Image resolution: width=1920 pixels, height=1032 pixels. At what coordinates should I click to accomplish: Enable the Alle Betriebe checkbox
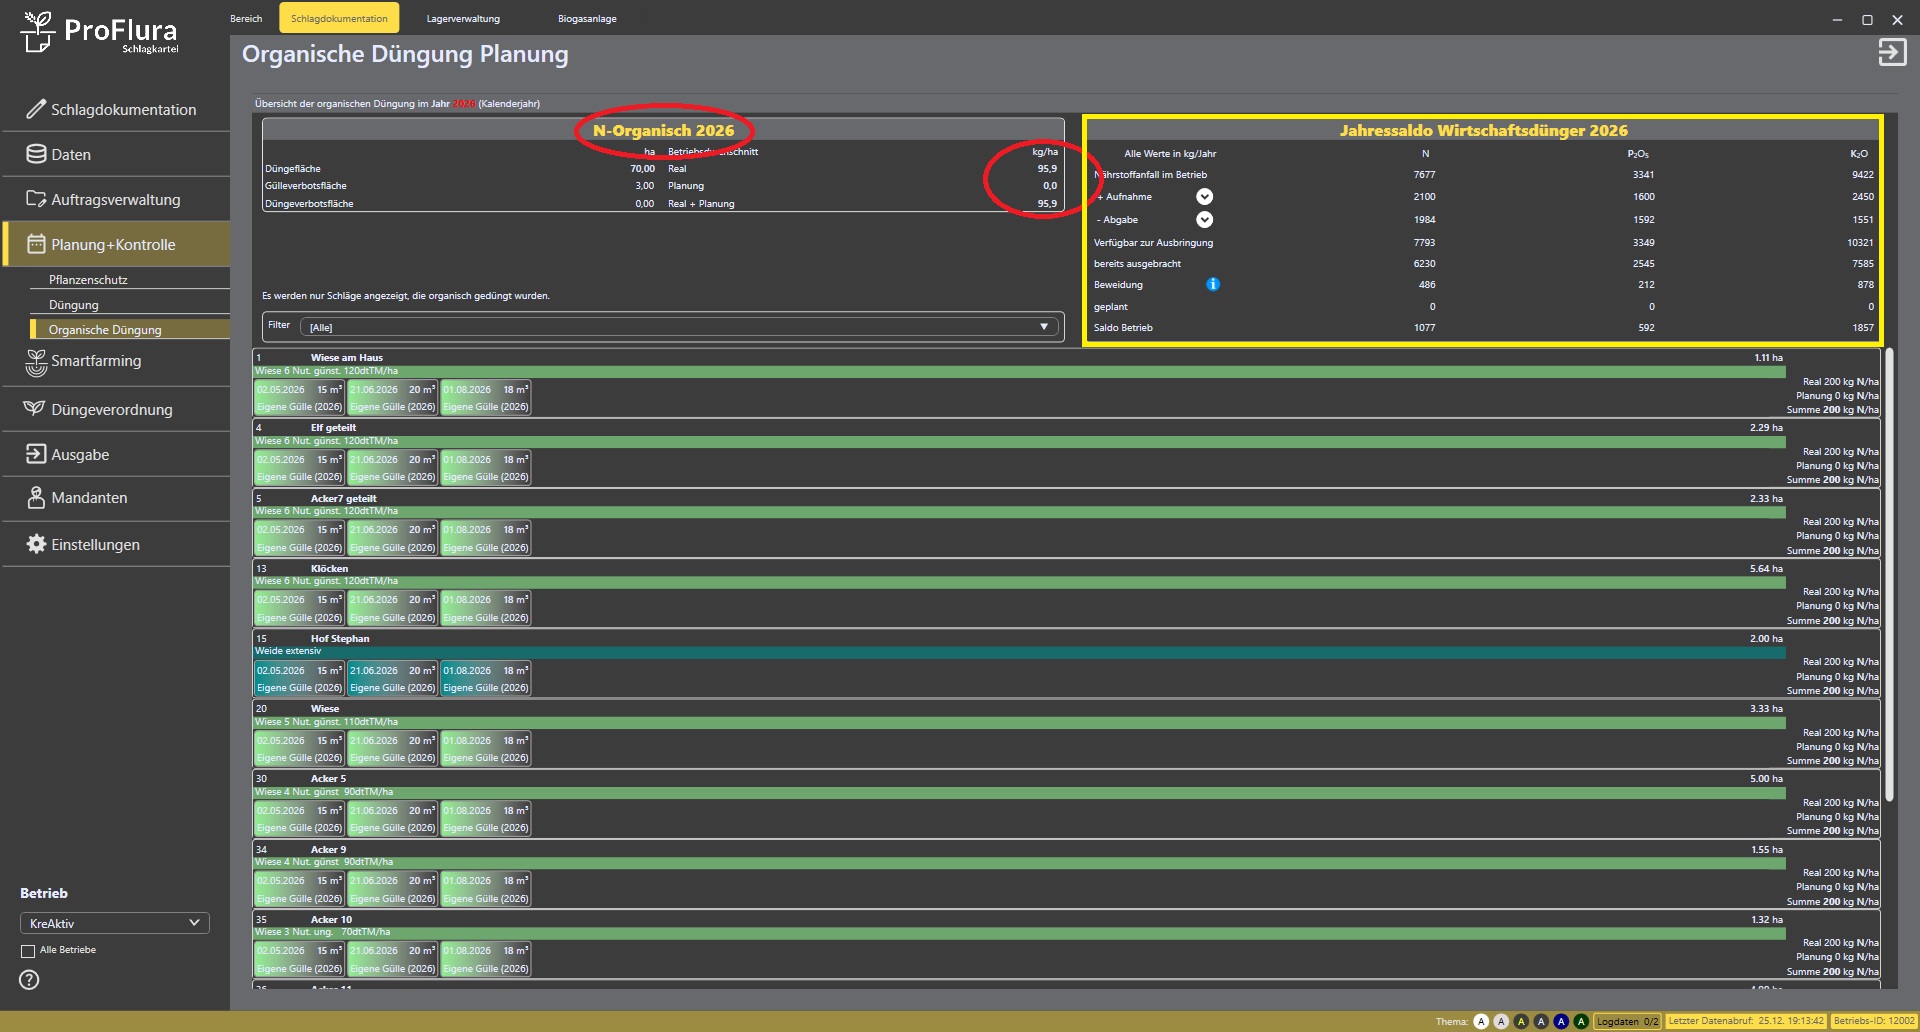(x=28, y=951)
